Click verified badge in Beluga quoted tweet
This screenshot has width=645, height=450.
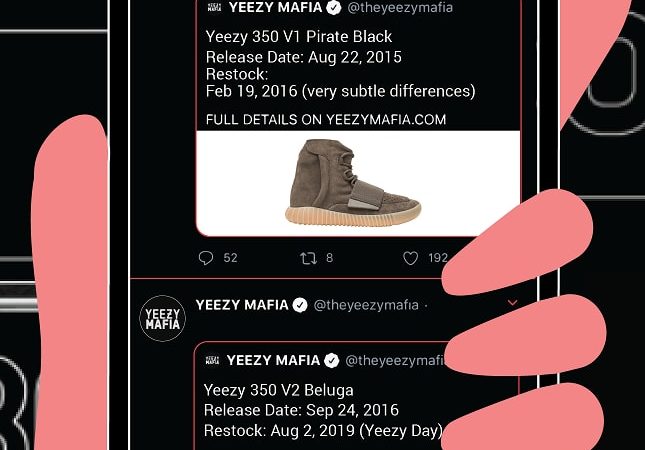[332, 361]
